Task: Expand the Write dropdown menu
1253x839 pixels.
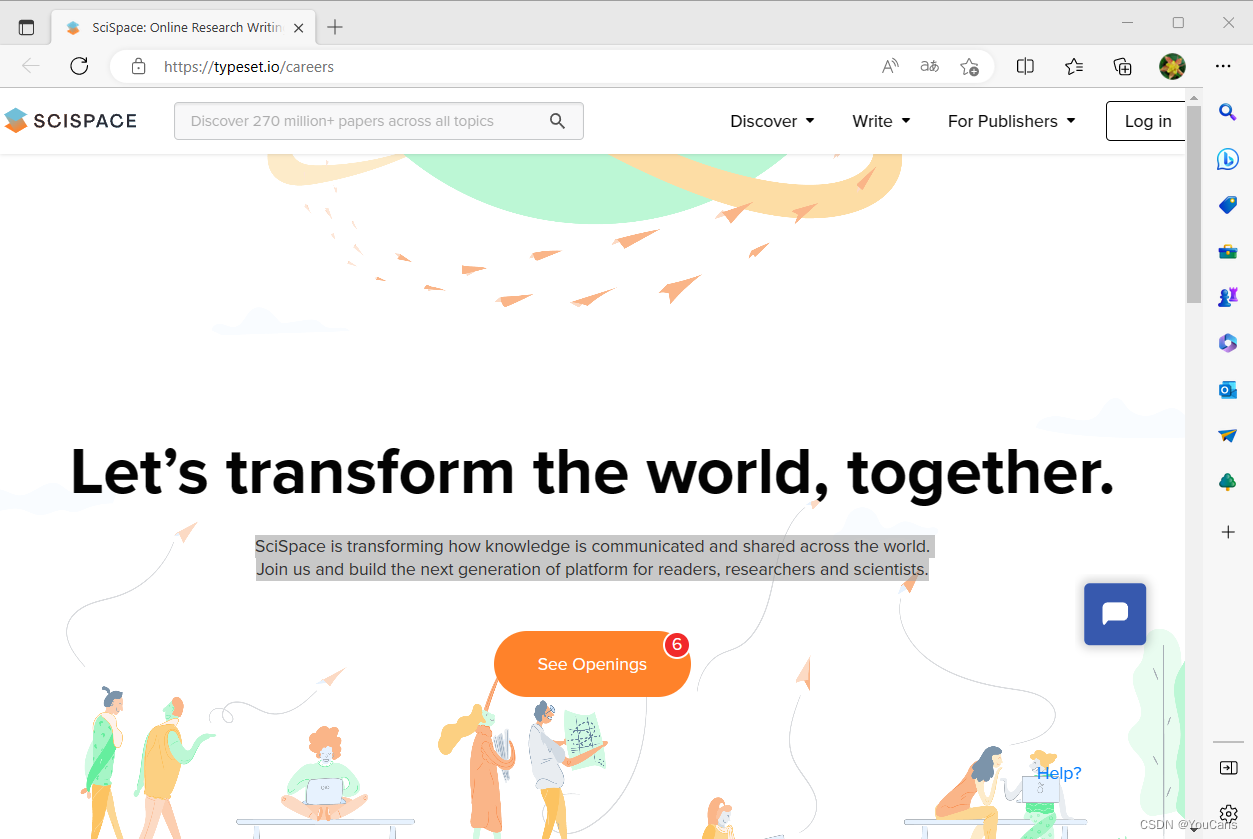Action: 881,121
